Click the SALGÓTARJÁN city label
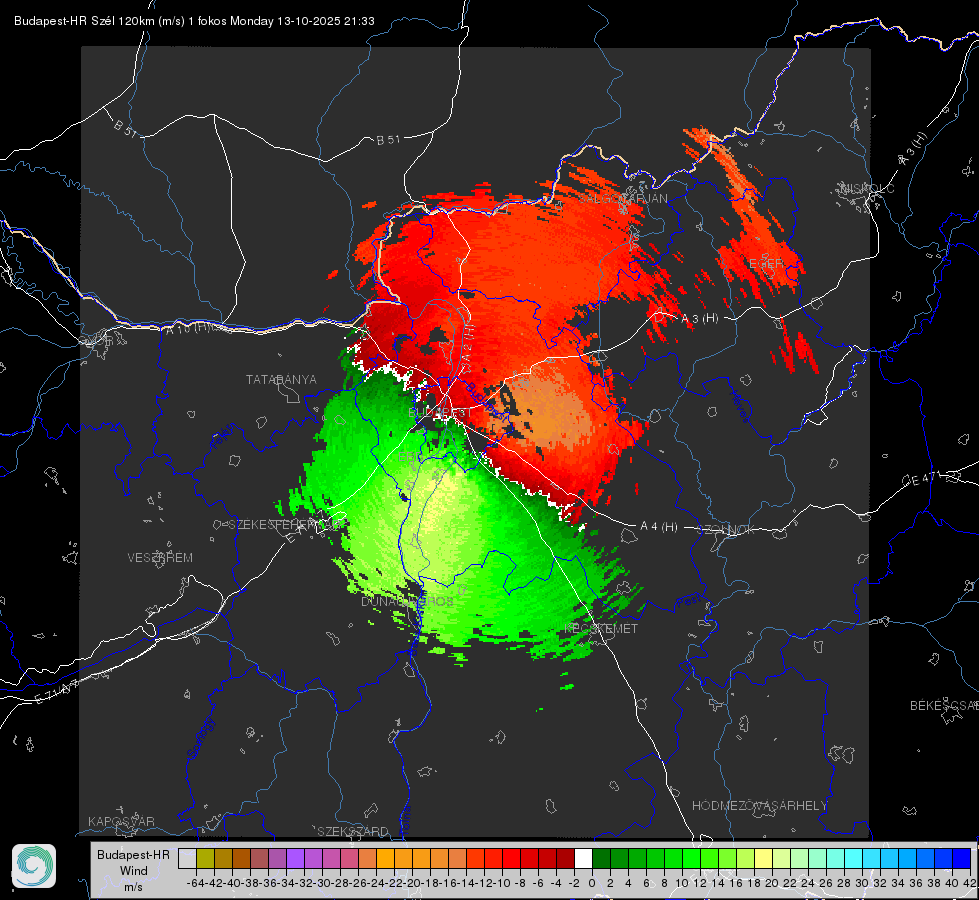The height and width of the screenshot is (900, 979). [623, 199]
